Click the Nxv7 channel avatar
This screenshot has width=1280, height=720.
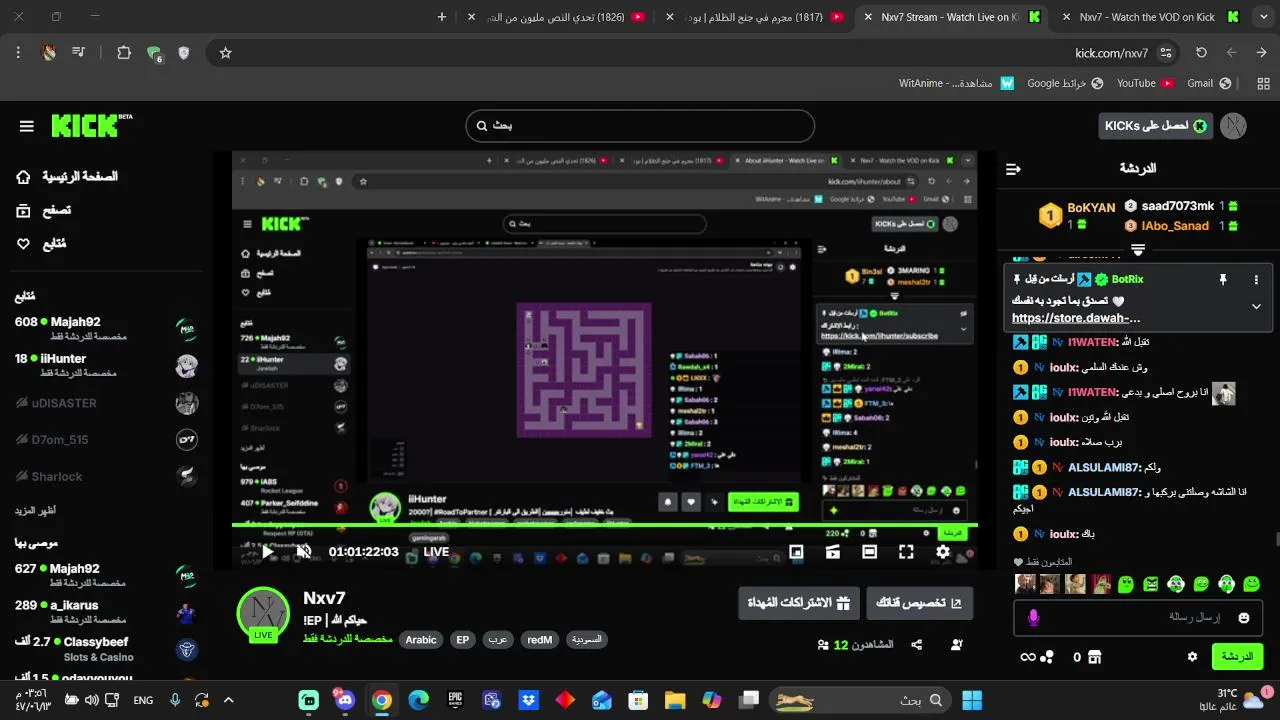pos(263,613)
